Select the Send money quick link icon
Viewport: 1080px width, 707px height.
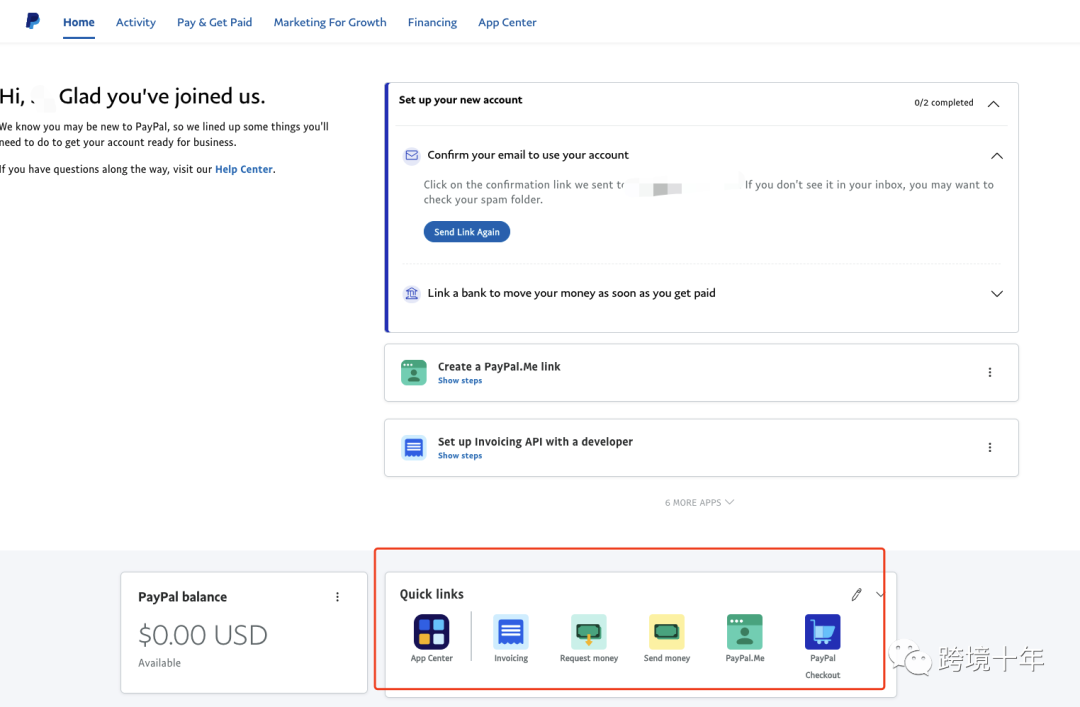[x=667, y=632]
